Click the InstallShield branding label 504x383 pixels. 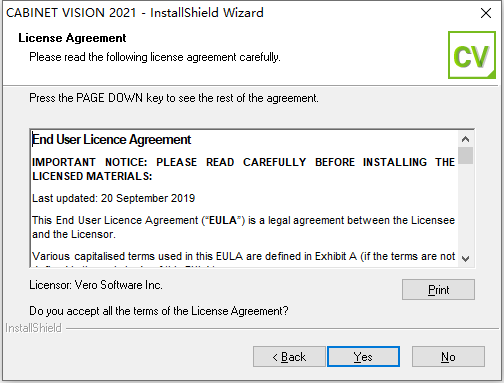pyautogui.click(x=33, y=328)
